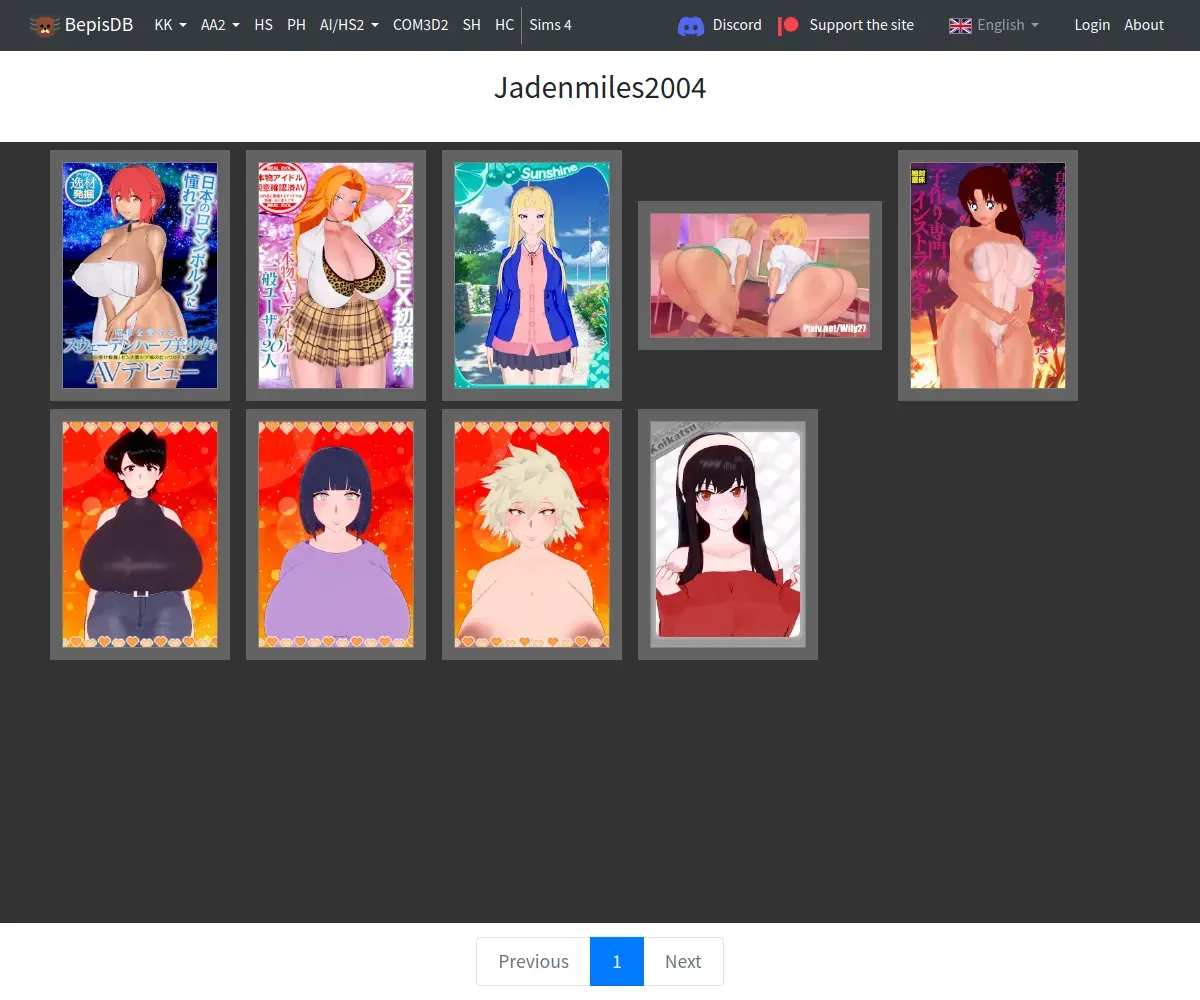Open the English language dropdown
Screen dimensions: 1200x1000
click(994, 25)
